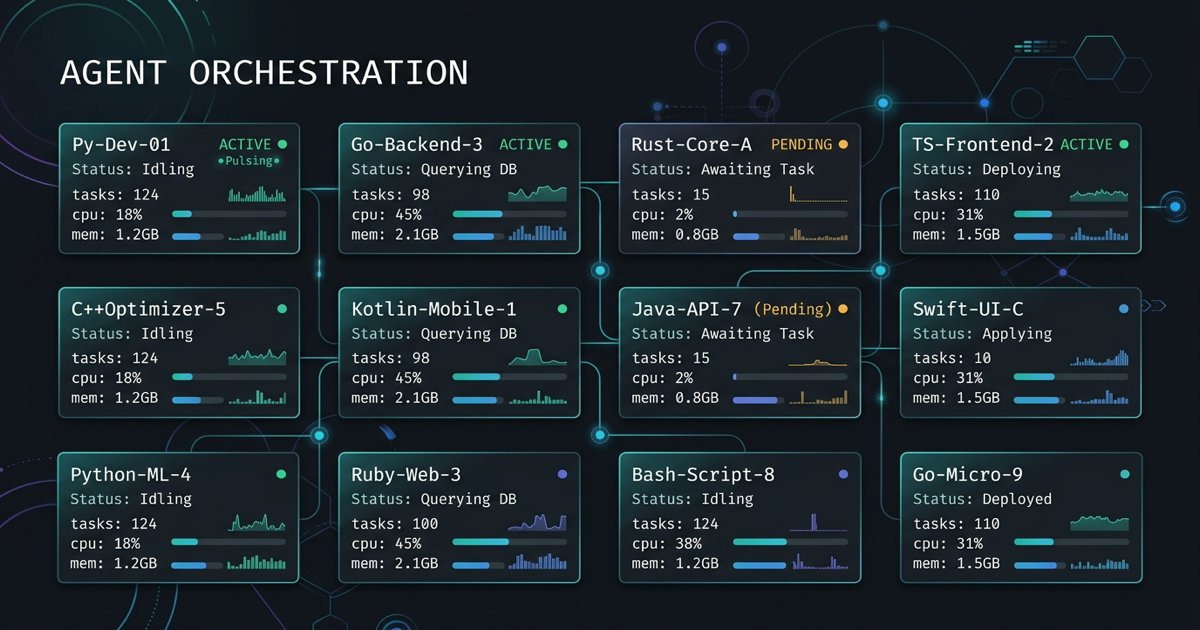Open the purple tasks chart in Ruby-Web-3

pyautogui.click(x=537, y=522)
